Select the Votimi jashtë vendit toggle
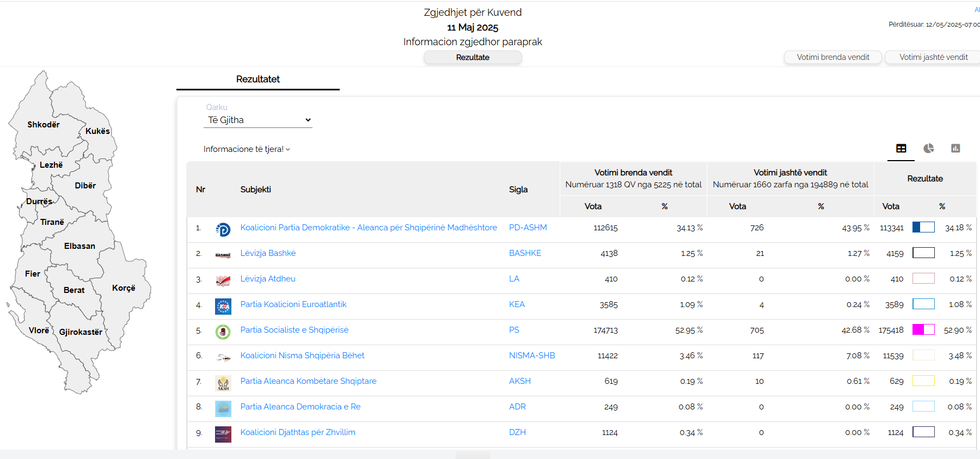This screenshot has width=980, height=459. 931,58
